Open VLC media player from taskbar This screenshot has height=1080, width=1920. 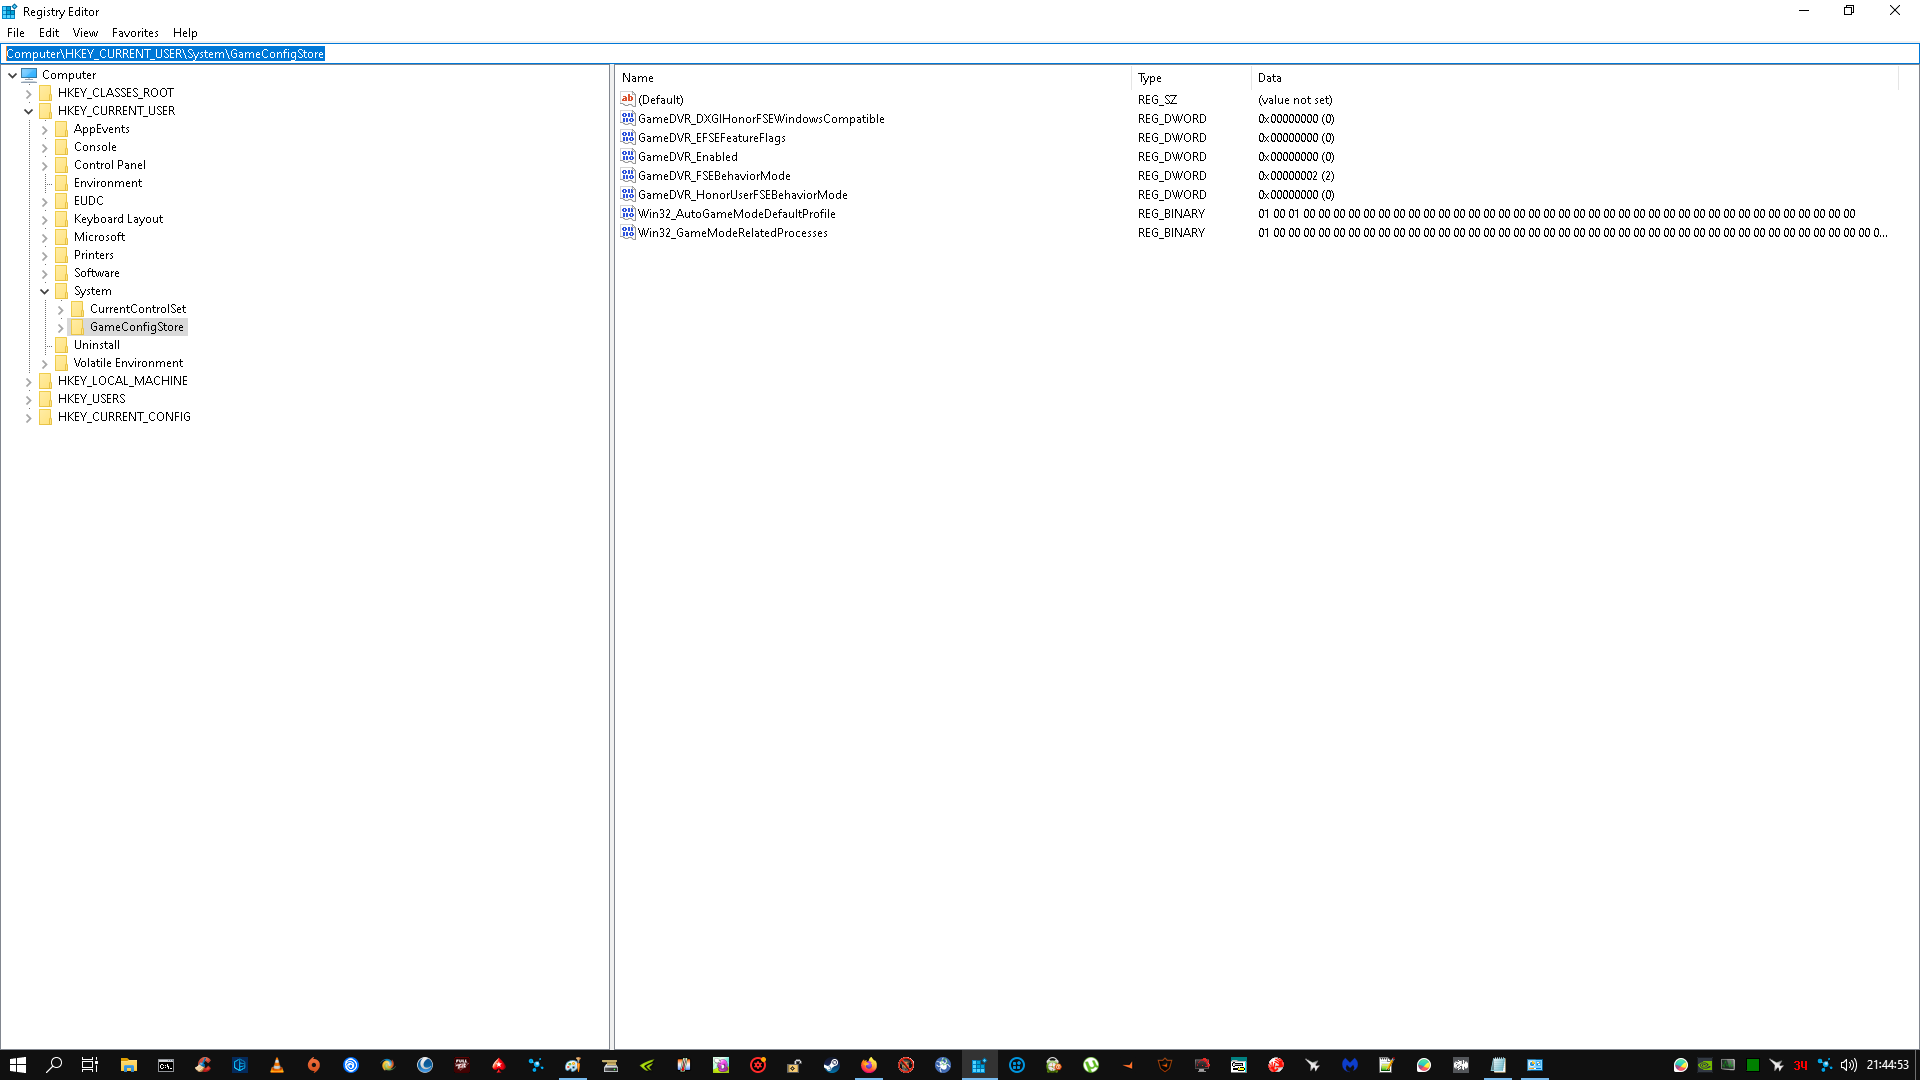(277, 1065)
